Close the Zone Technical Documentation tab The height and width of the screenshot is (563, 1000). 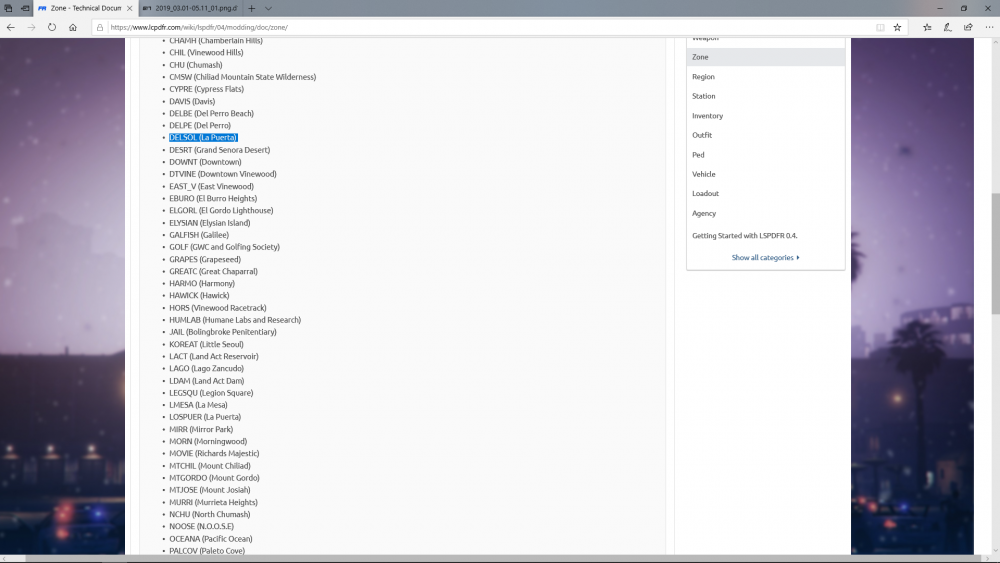click(x=129, y=8)
